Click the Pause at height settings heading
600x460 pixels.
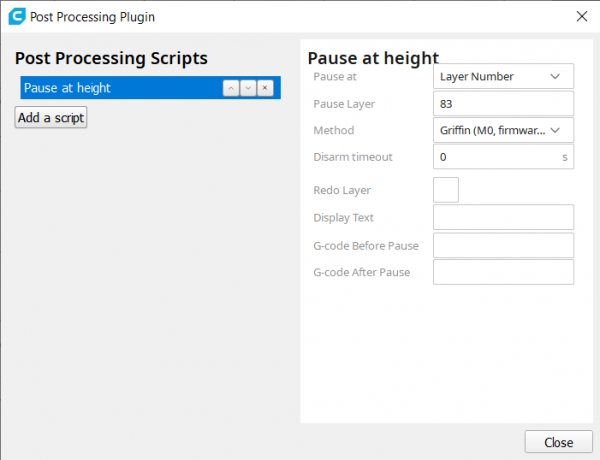coord(373,58)
